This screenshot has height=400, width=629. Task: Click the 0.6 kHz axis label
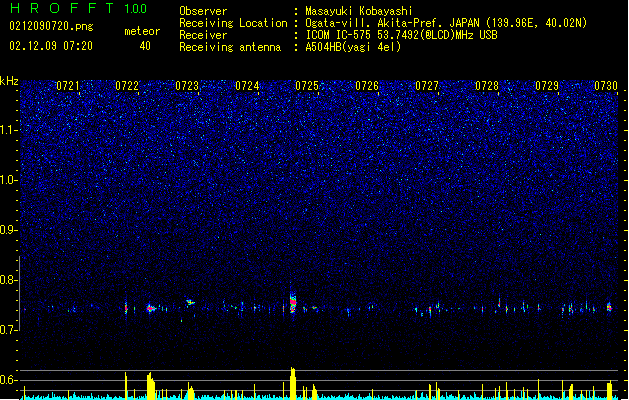coord(9,380)
